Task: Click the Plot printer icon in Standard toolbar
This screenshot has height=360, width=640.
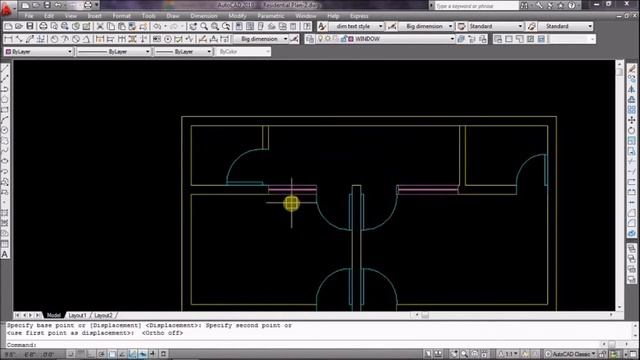Action: (x=43, y=26)
